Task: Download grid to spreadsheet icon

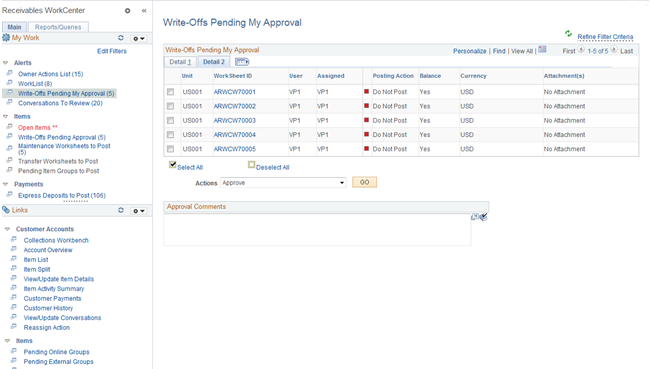Action: tap(542, 49)
